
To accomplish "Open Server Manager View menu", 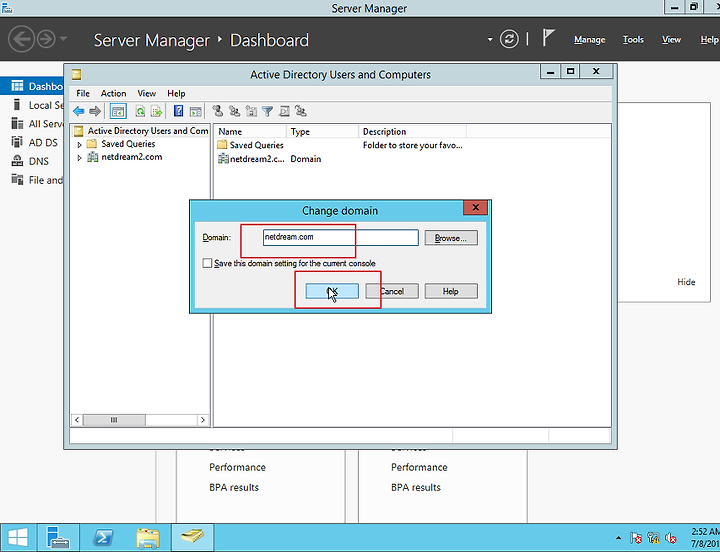I will [x=671, y=39].
